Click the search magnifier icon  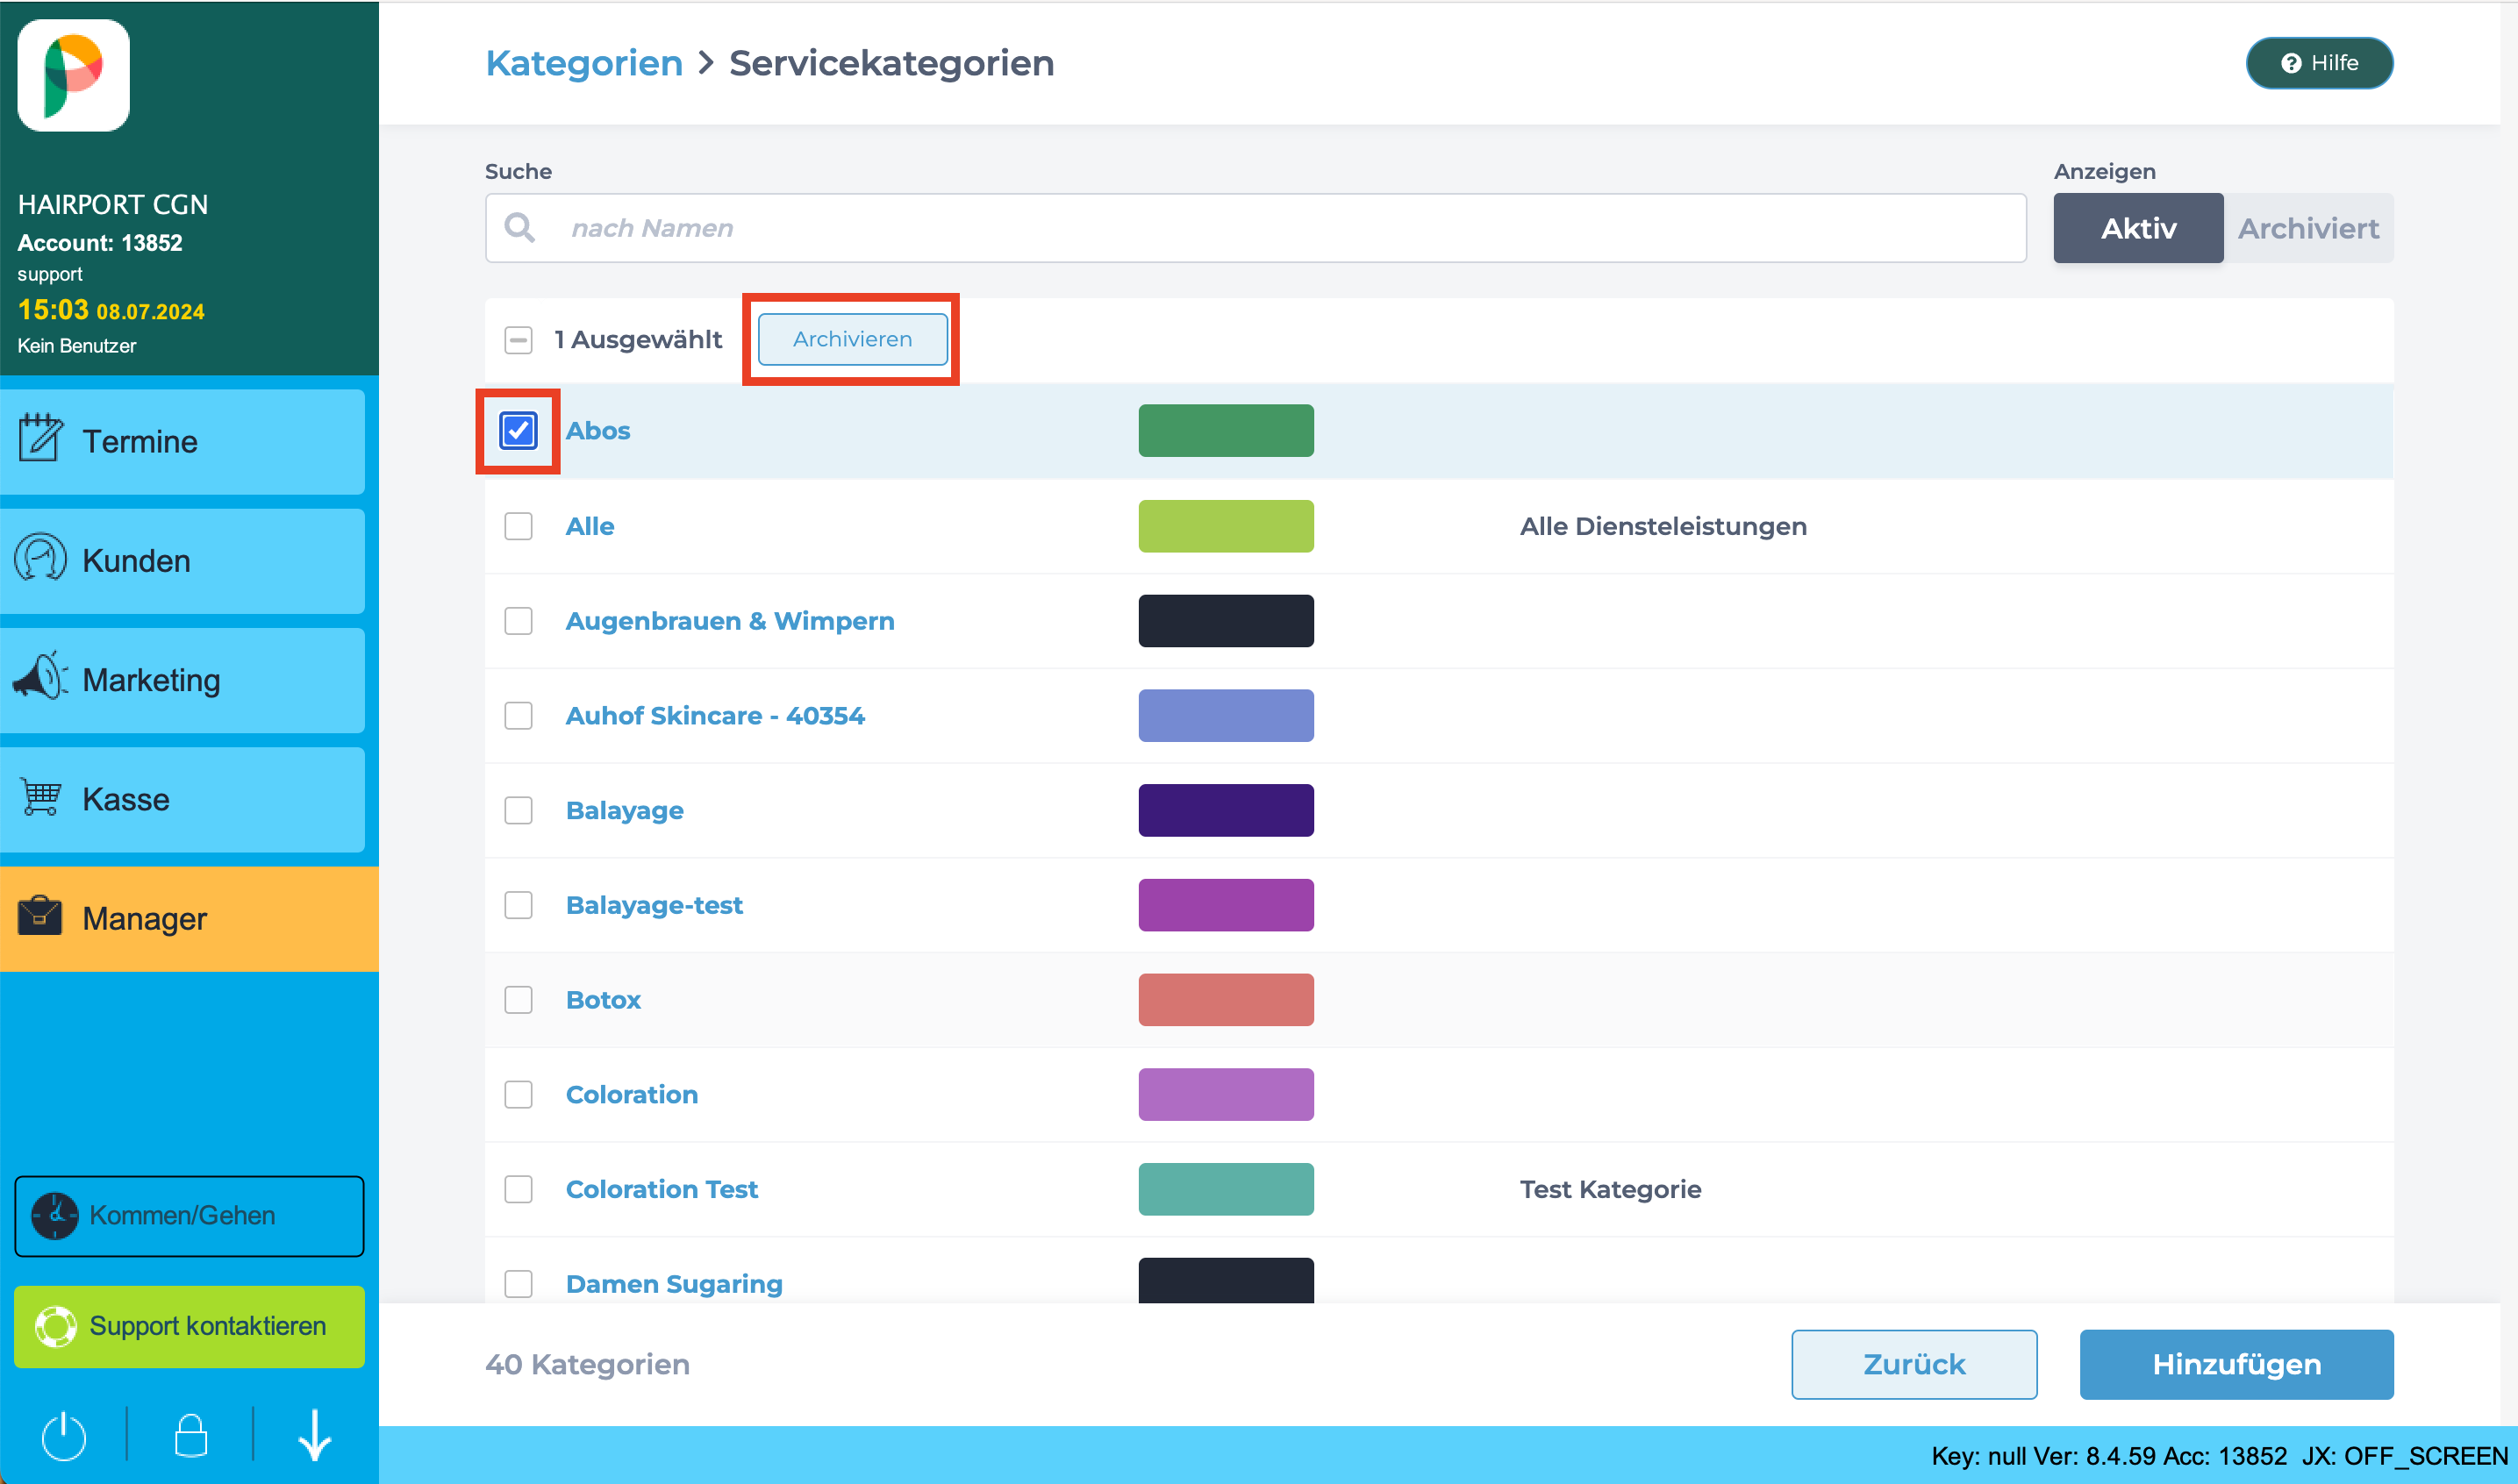pos(519,228)
